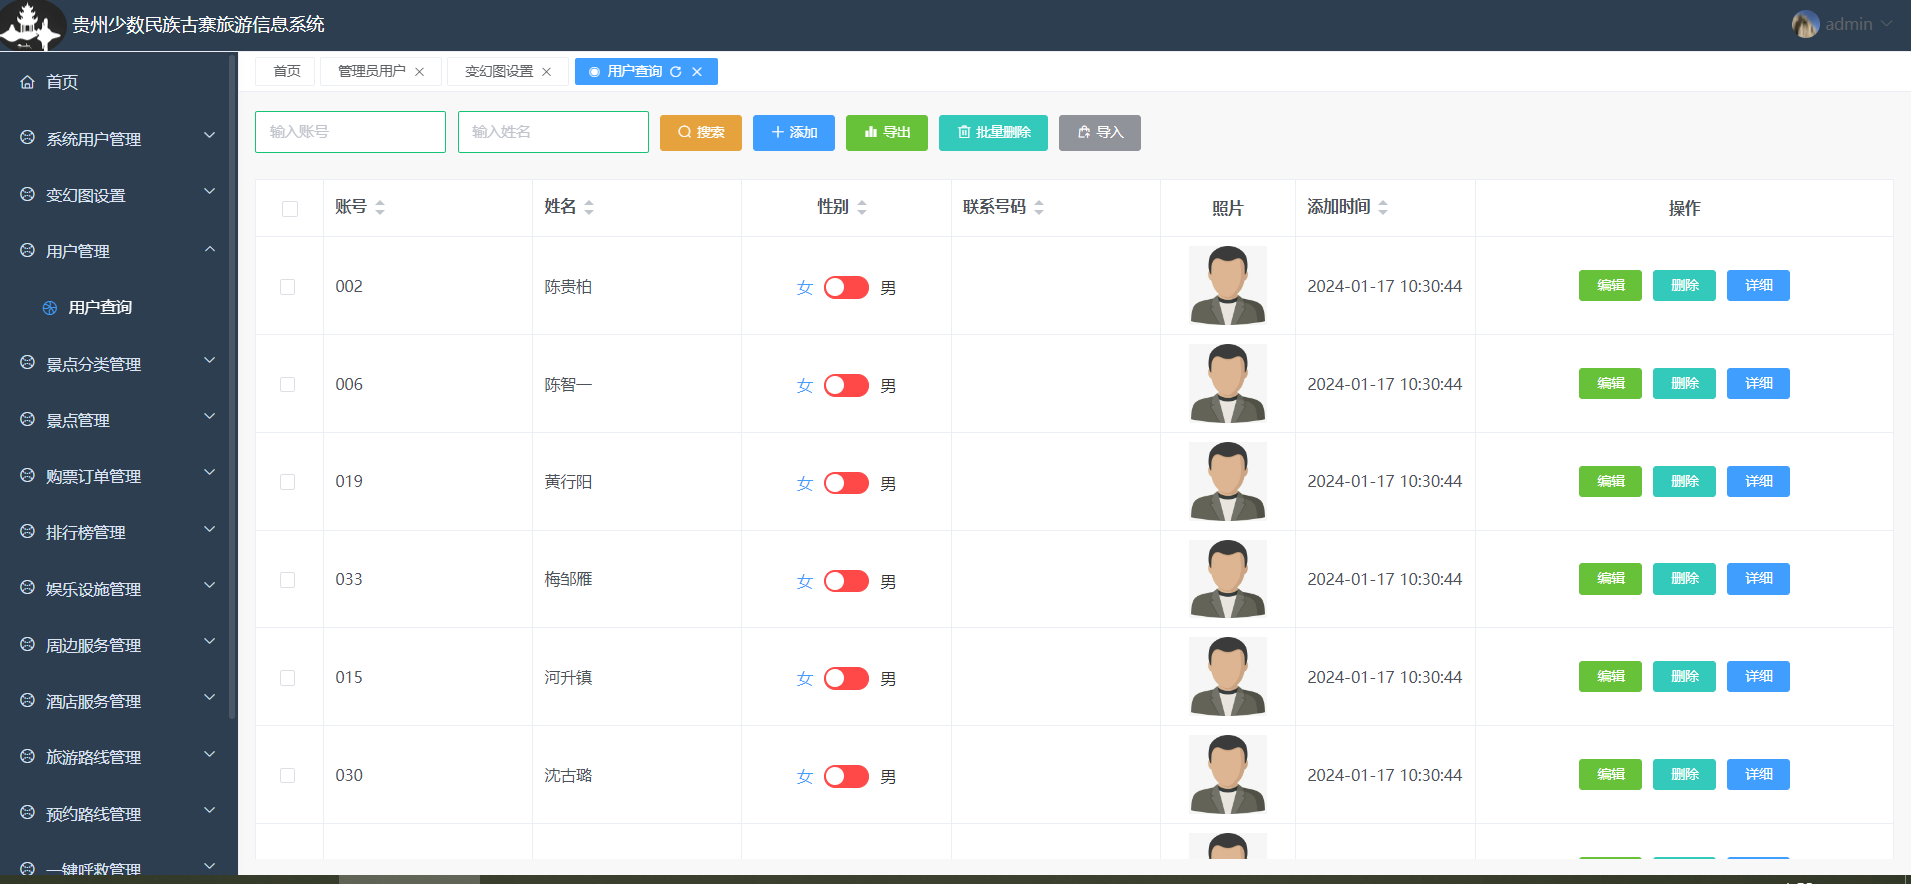The image size is (1911, 884).
Task: Sort the table by 姓名 column
Action: (589, 207)
